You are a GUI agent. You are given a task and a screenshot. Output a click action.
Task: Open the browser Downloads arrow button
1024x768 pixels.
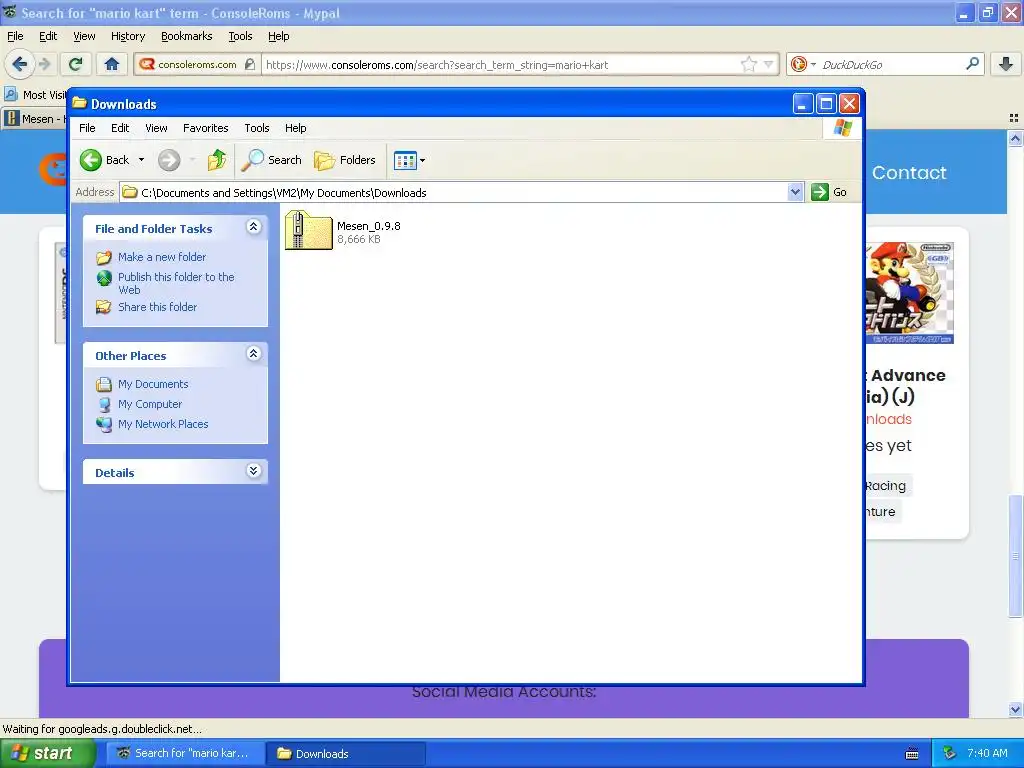[x=1006, y=64]
